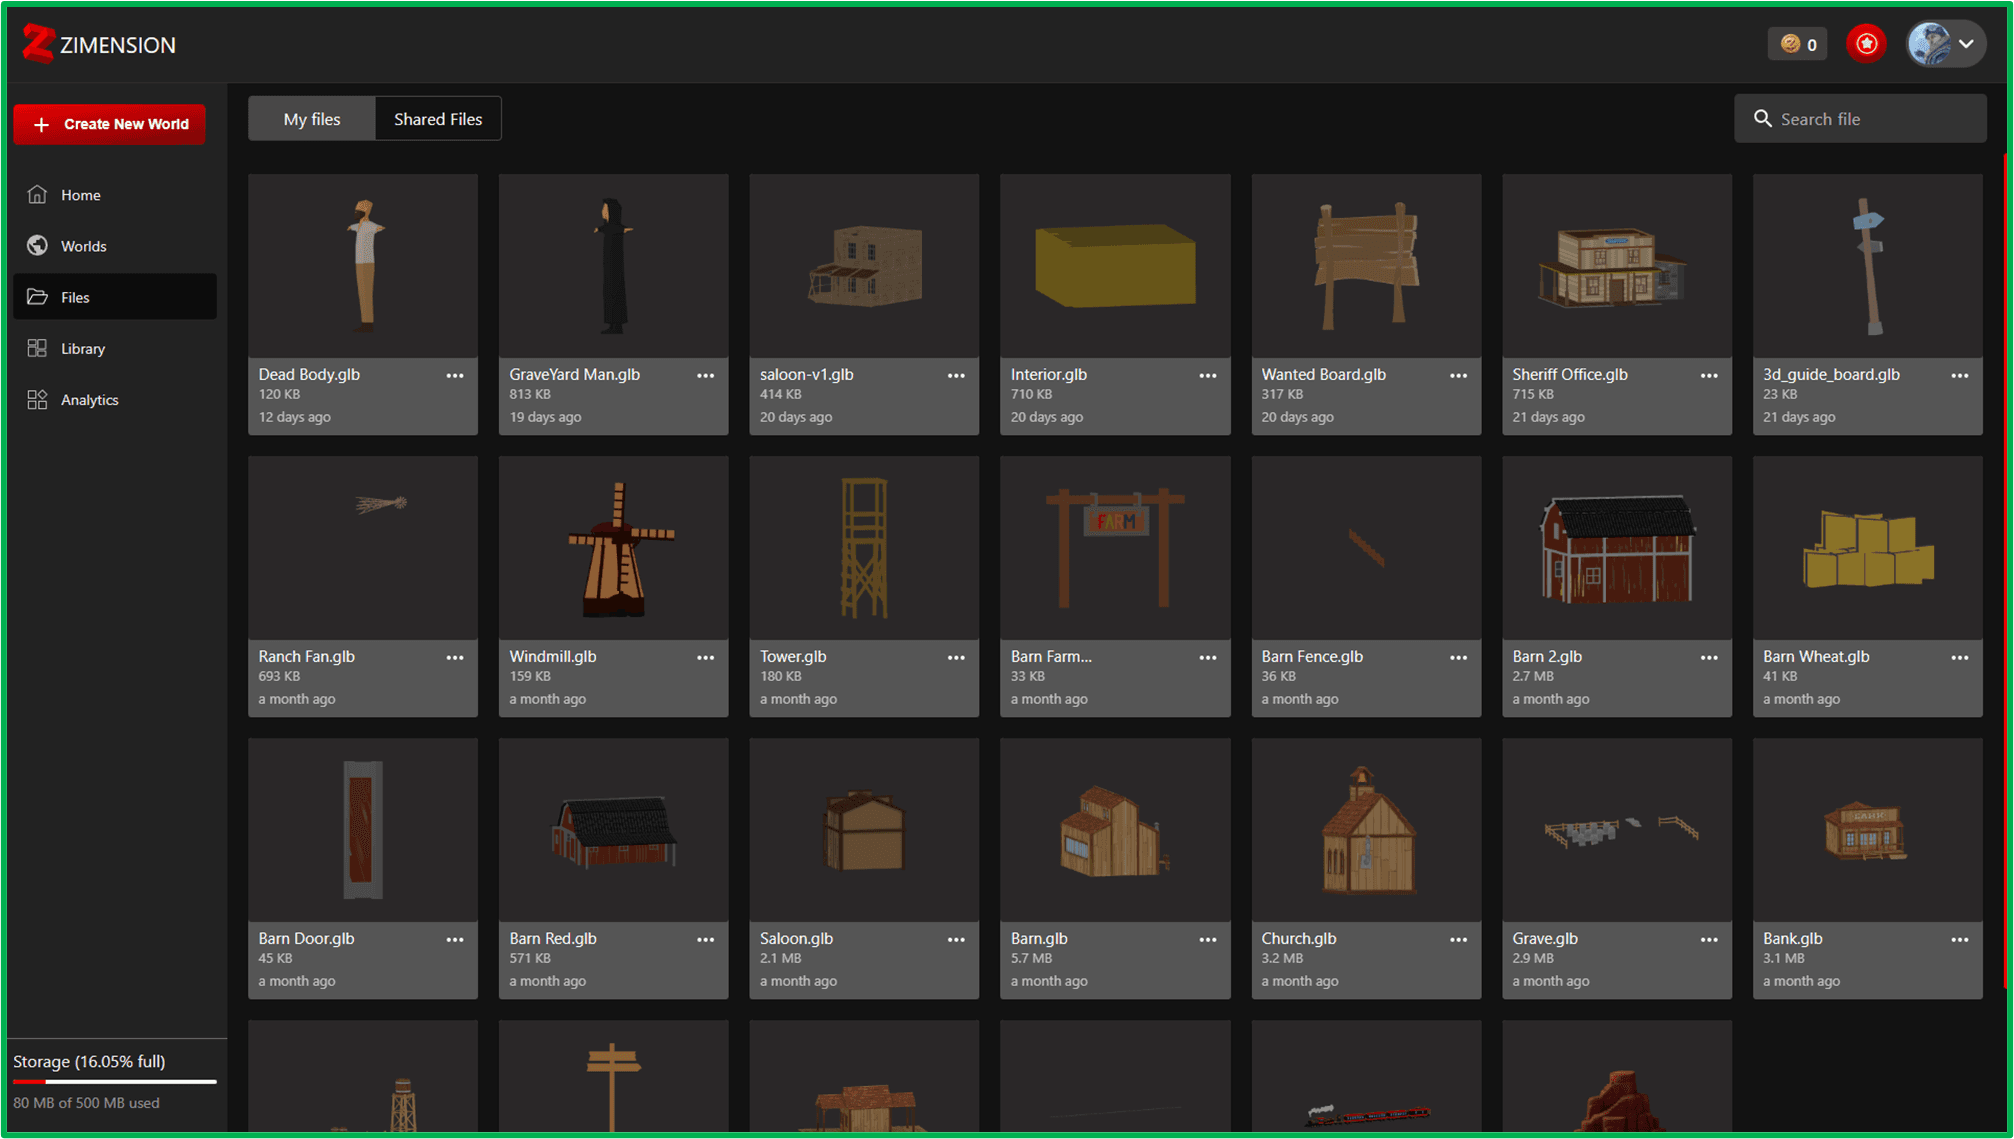Screen dimensions: 2014x1139
Task: Click the Tower.glb file name
Action: coord(793,656)
